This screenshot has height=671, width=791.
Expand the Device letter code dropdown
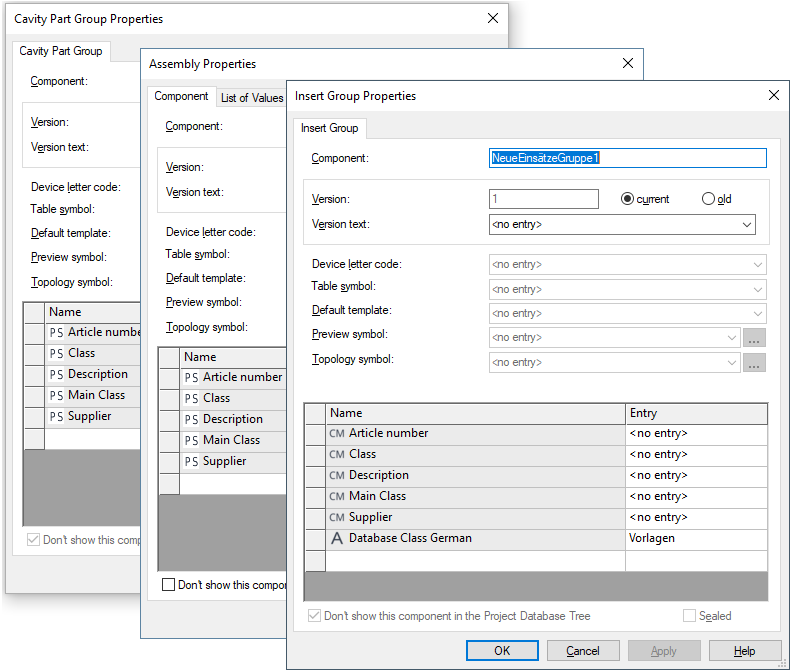click(x=627, y=265)
